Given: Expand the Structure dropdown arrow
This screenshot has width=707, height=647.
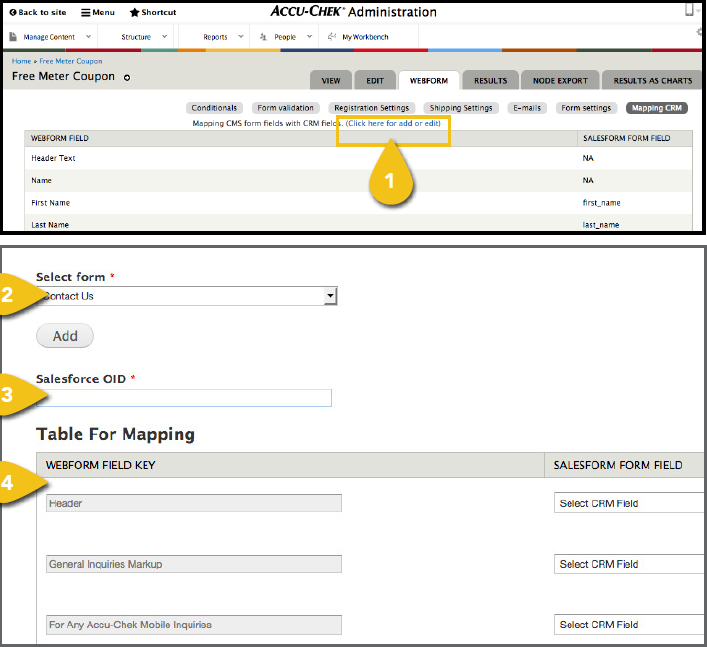Looking at the screenshot, I should tap(165, 37).
